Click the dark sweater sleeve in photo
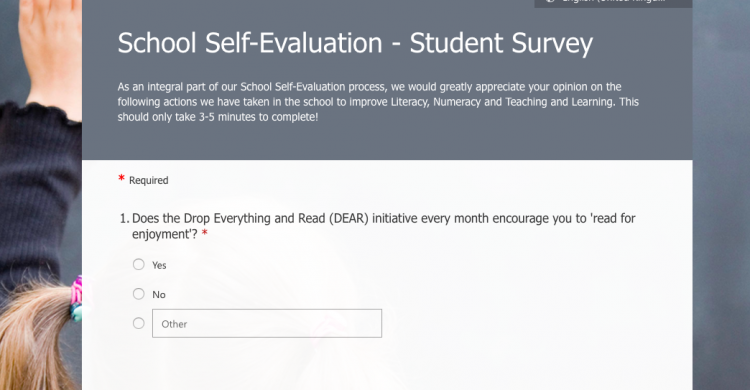 point(38,191)
